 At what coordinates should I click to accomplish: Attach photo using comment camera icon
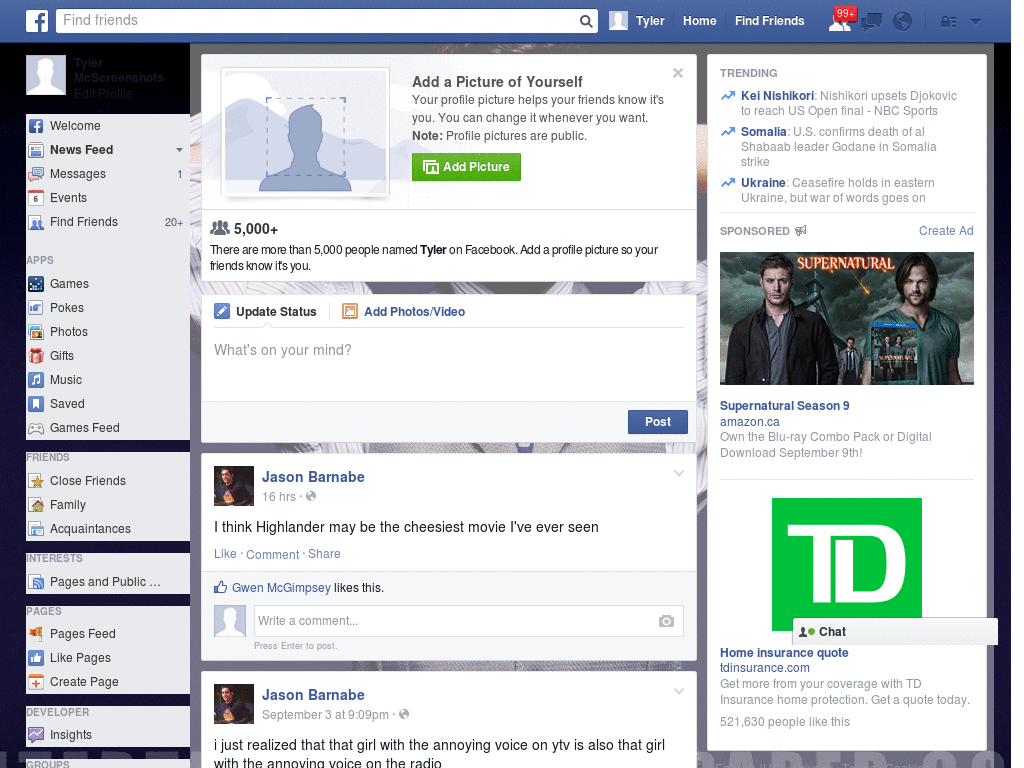tap(666, 621)
